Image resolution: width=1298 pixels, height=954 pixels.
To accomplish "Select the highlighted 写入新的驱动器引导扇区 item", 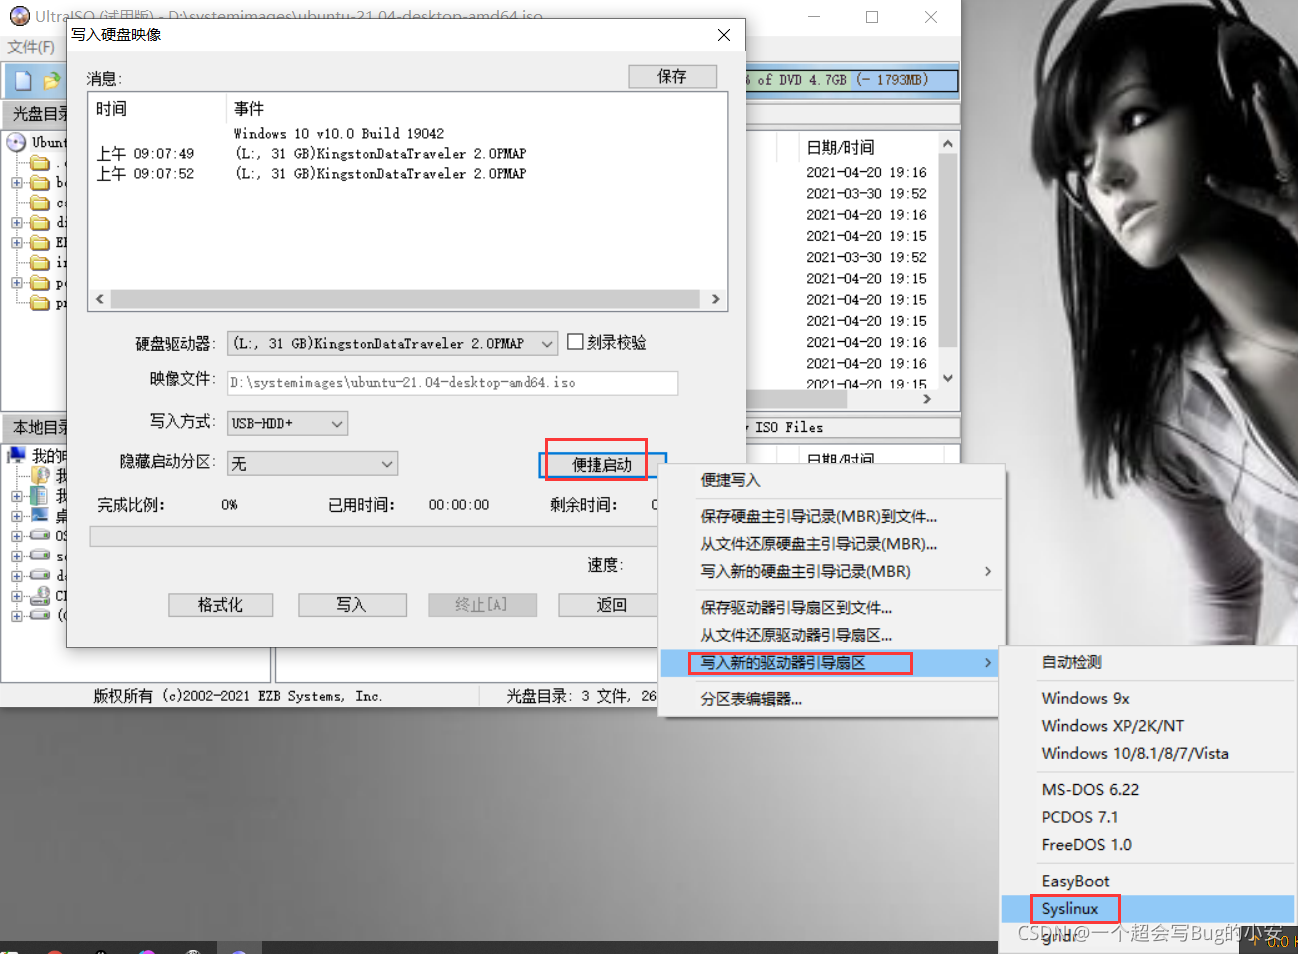I will [x=830, y=663].
